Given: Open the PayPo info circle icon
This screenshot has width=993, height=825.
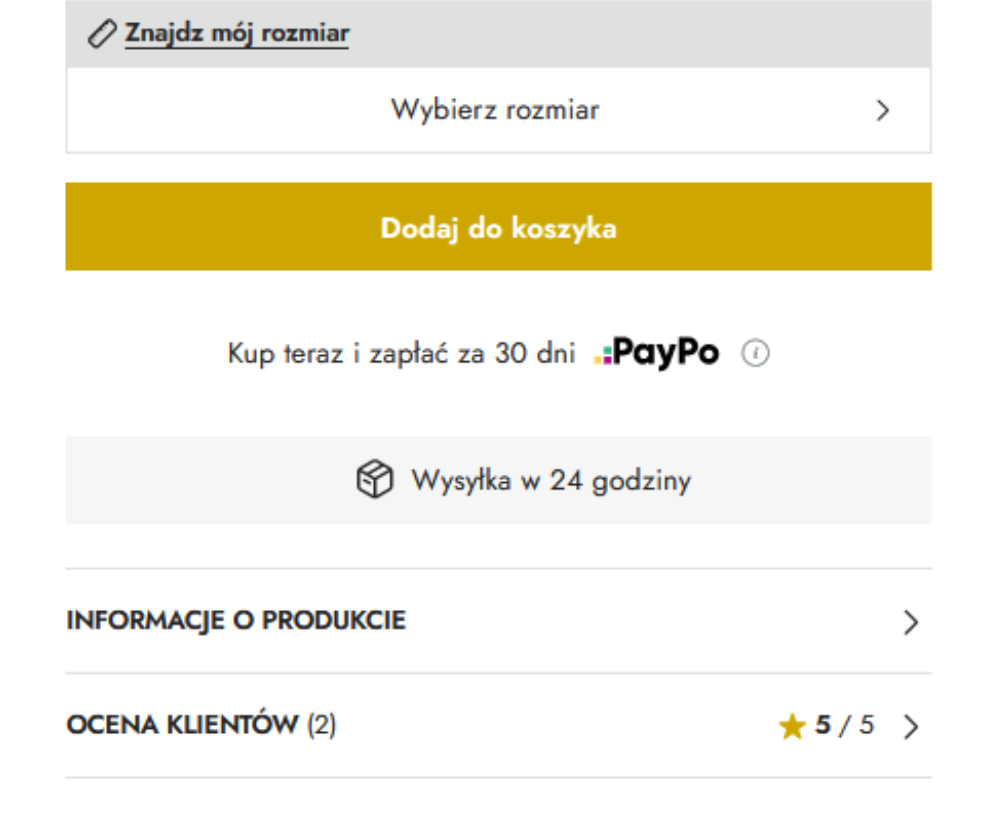Looking at the screenshot, I should tap(755, 353).
